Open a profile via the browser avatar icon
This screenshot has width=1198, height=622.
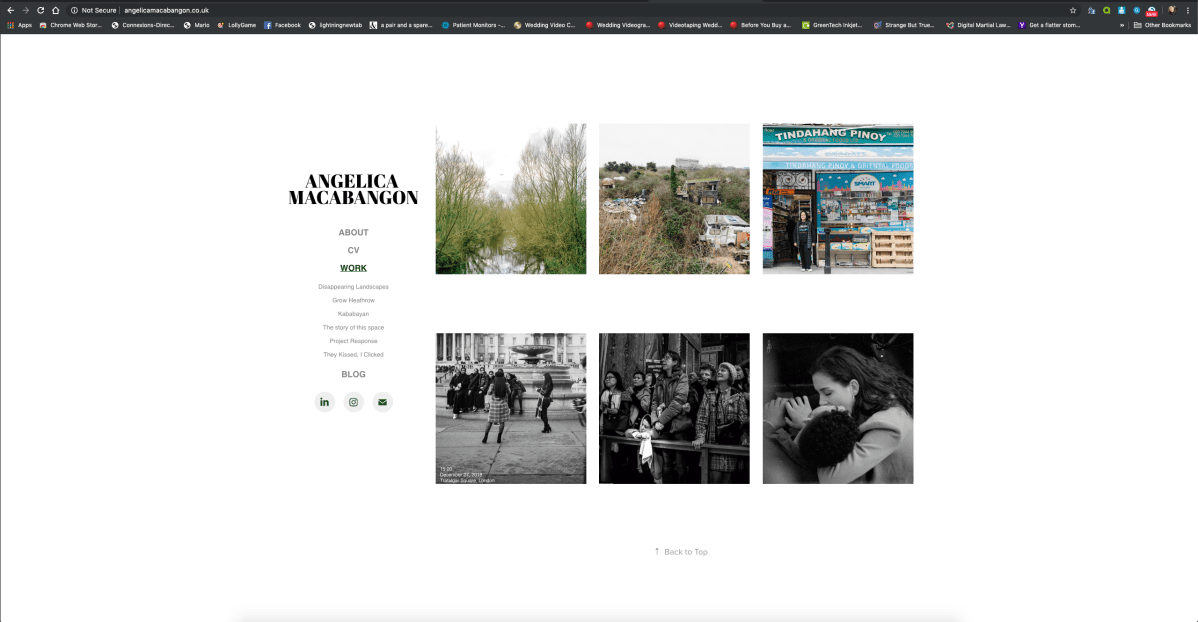click(x=1172, y=10)
